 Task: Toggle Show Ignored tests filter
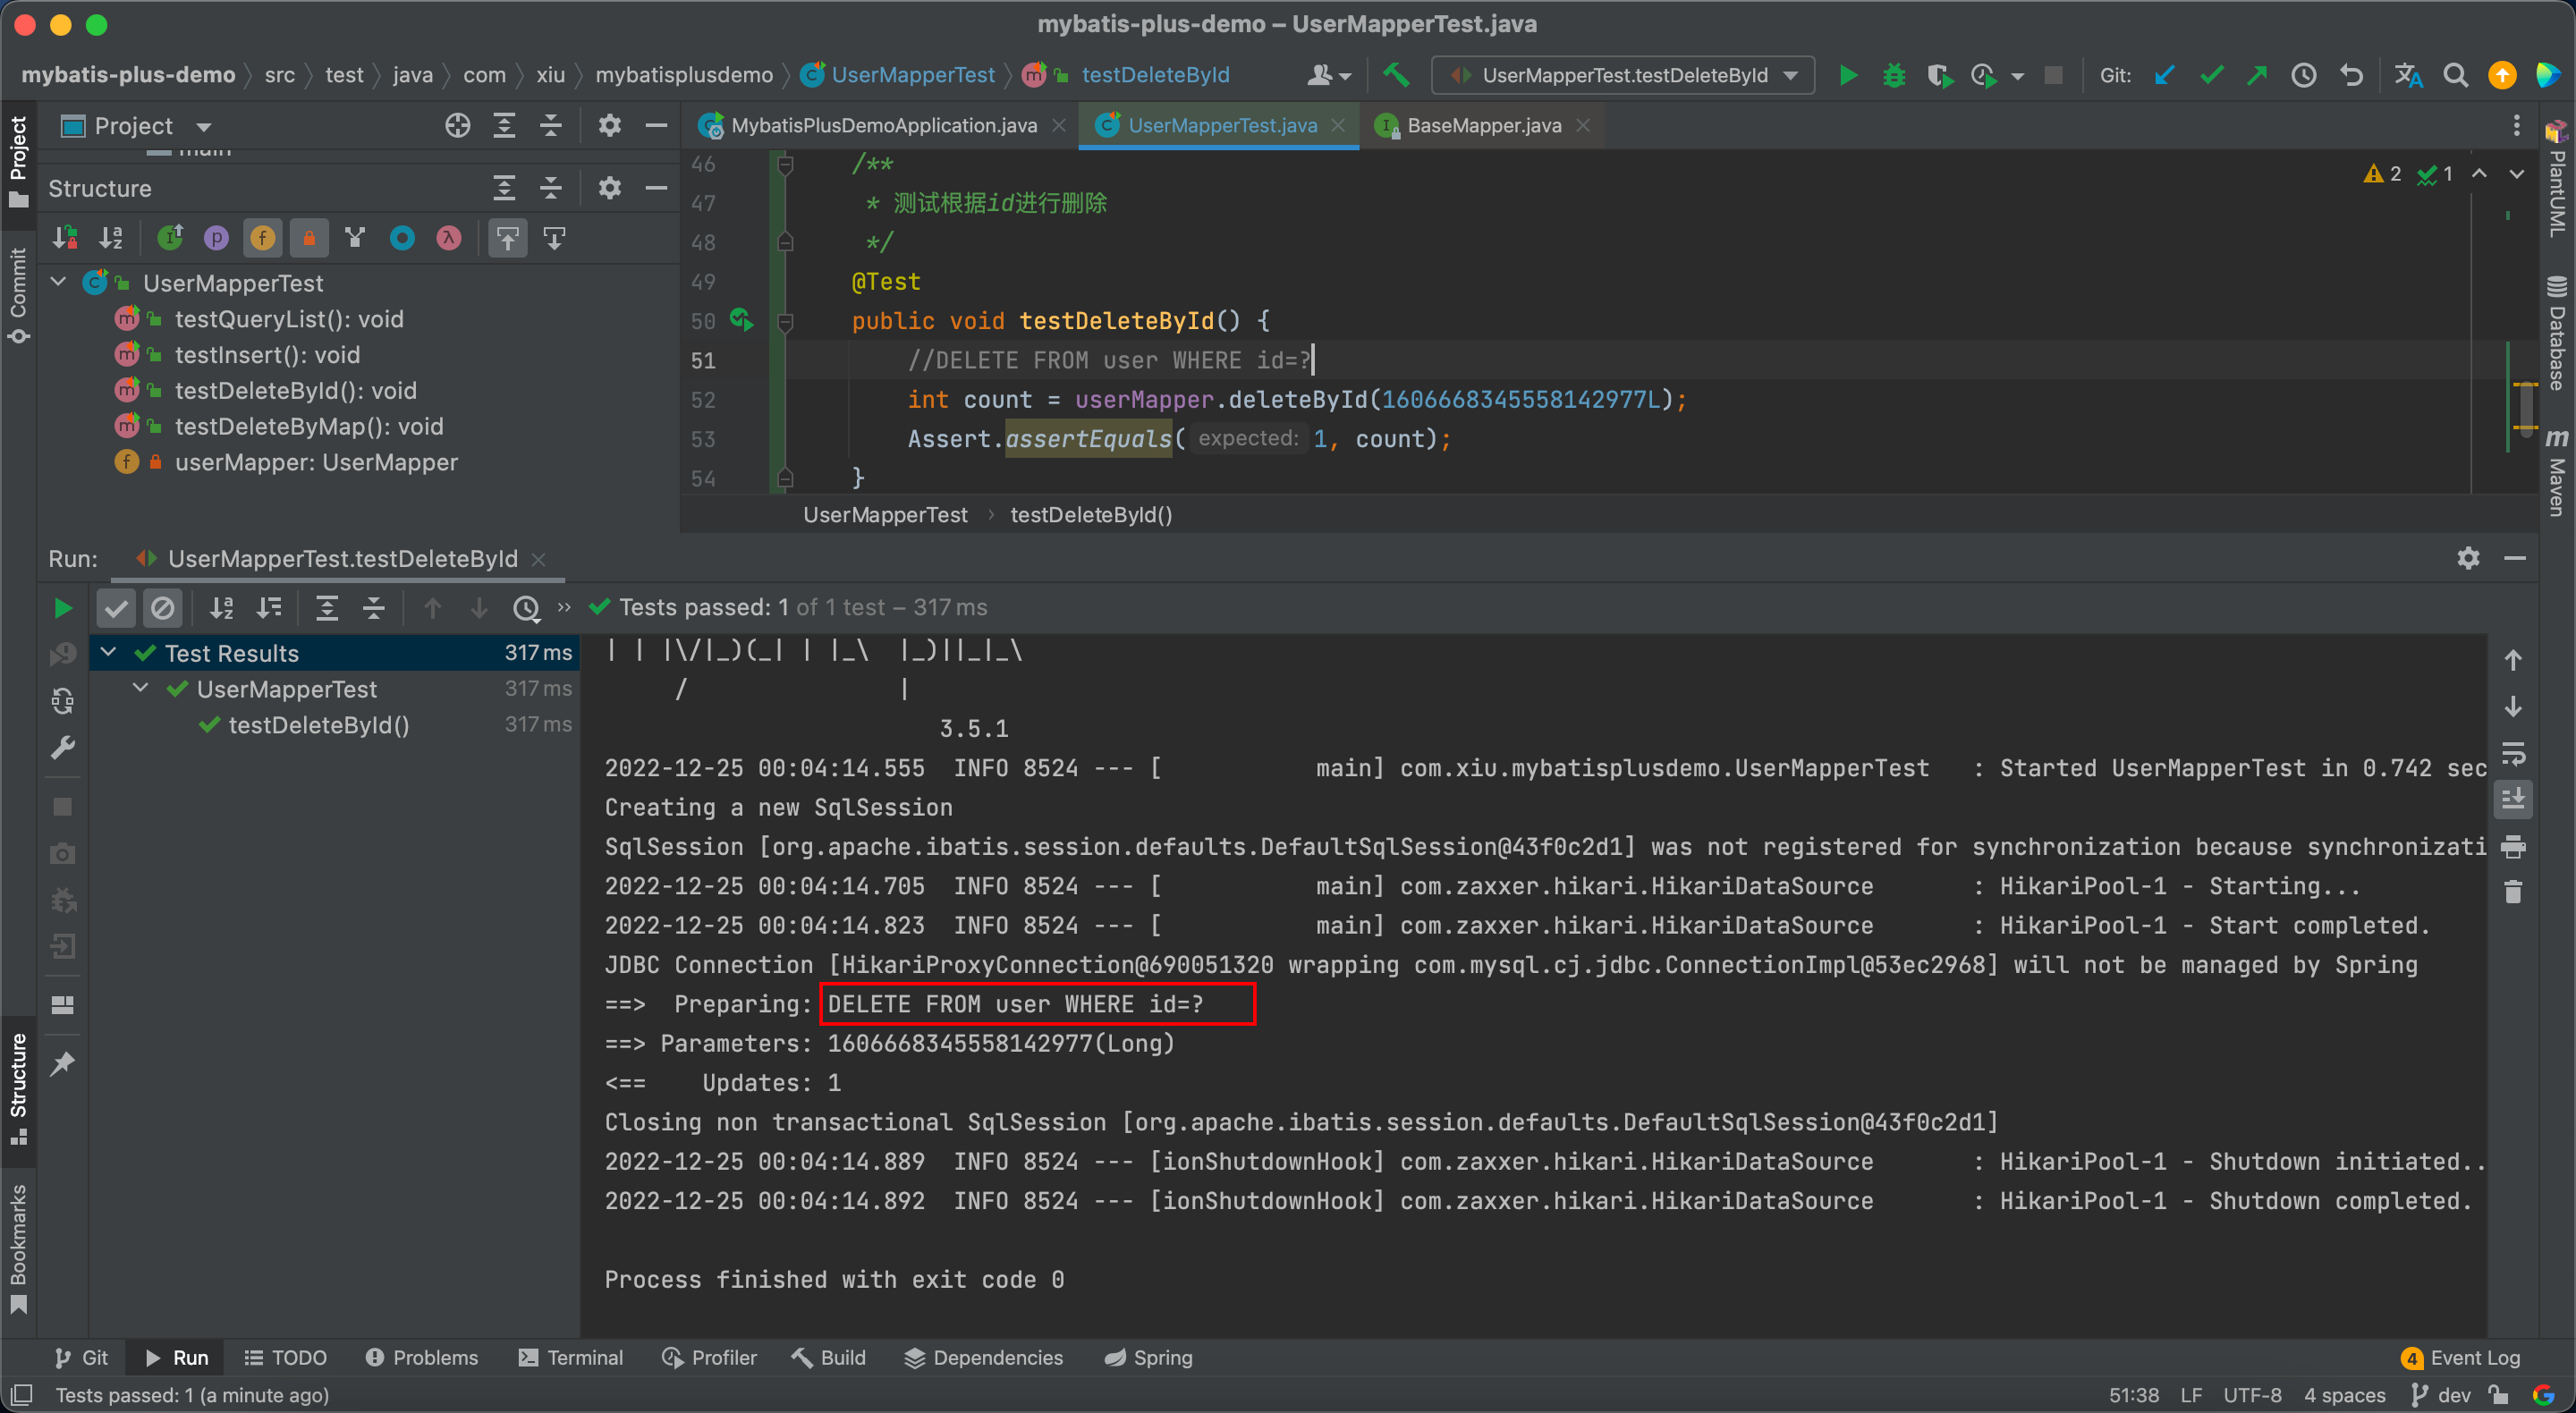pos(162,608)
